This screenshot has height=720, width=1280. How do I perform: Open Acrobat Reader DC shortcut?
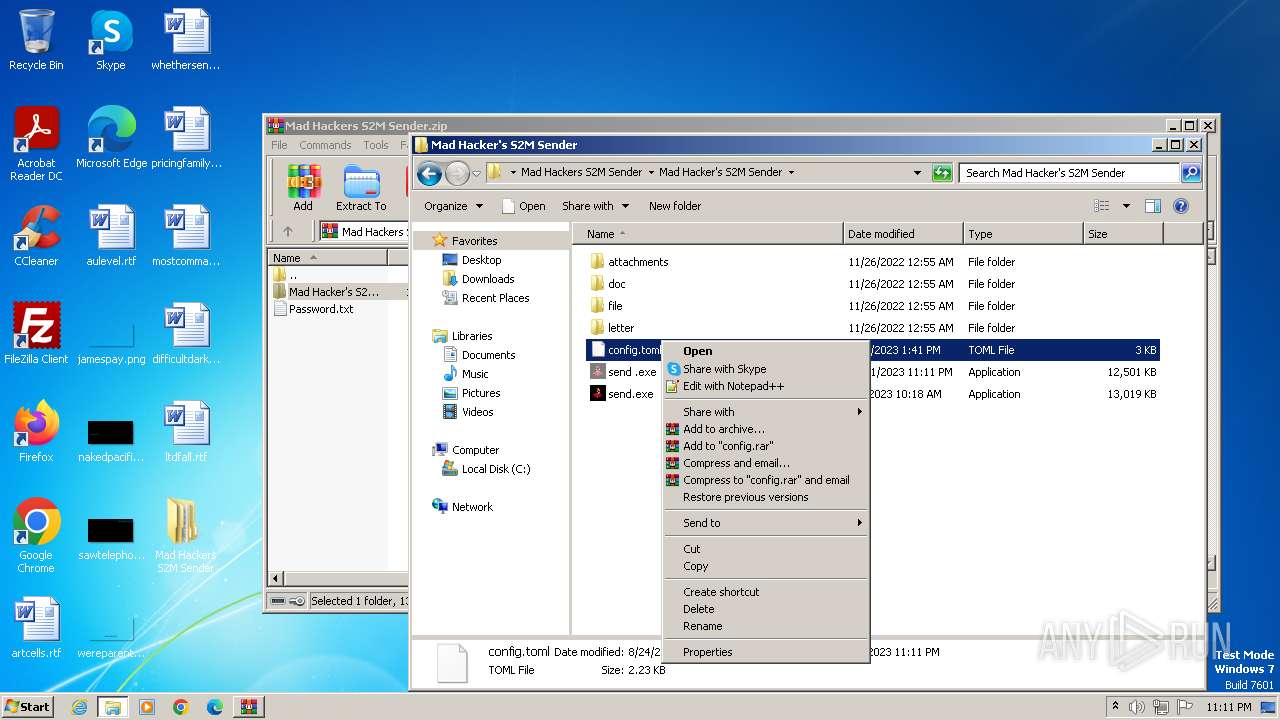pos(36,144)
